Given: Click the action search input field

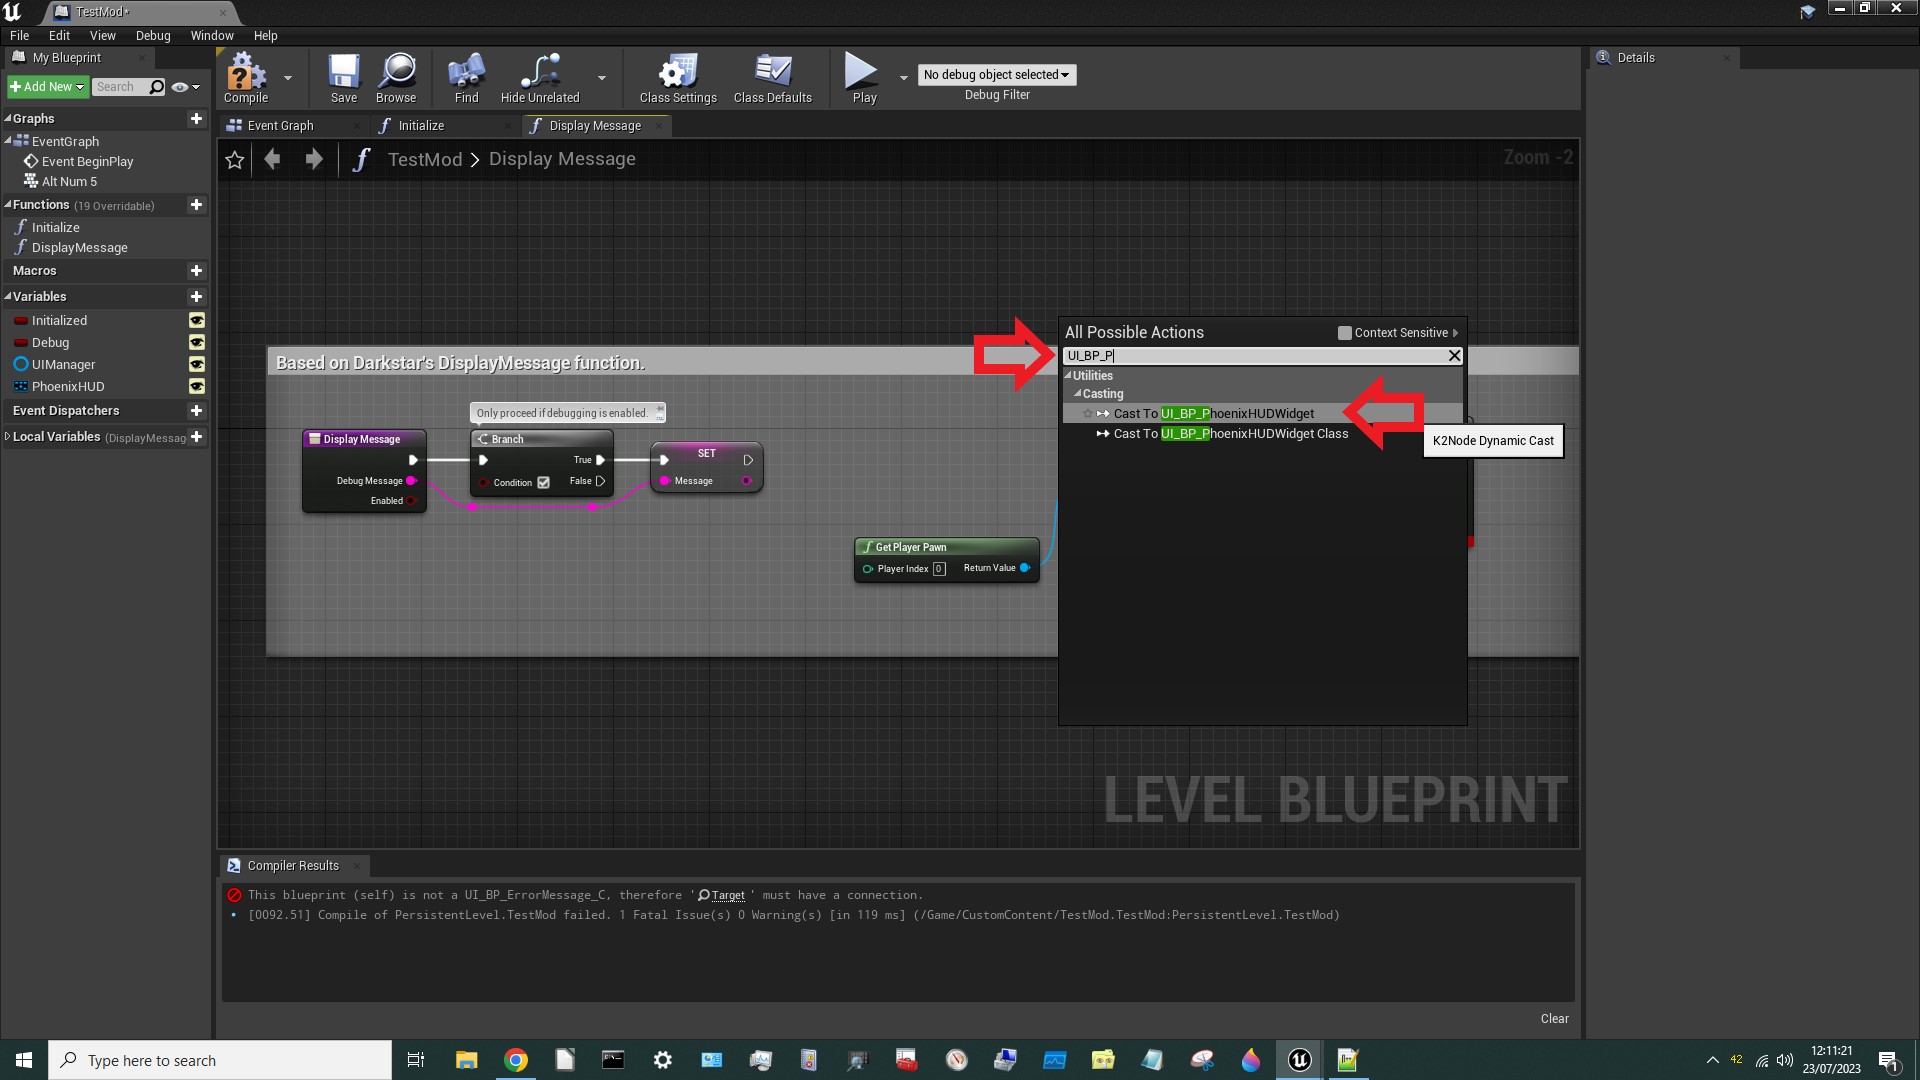Looking at the screenshot, I should pyautogui.click(x=1254, y=355).
